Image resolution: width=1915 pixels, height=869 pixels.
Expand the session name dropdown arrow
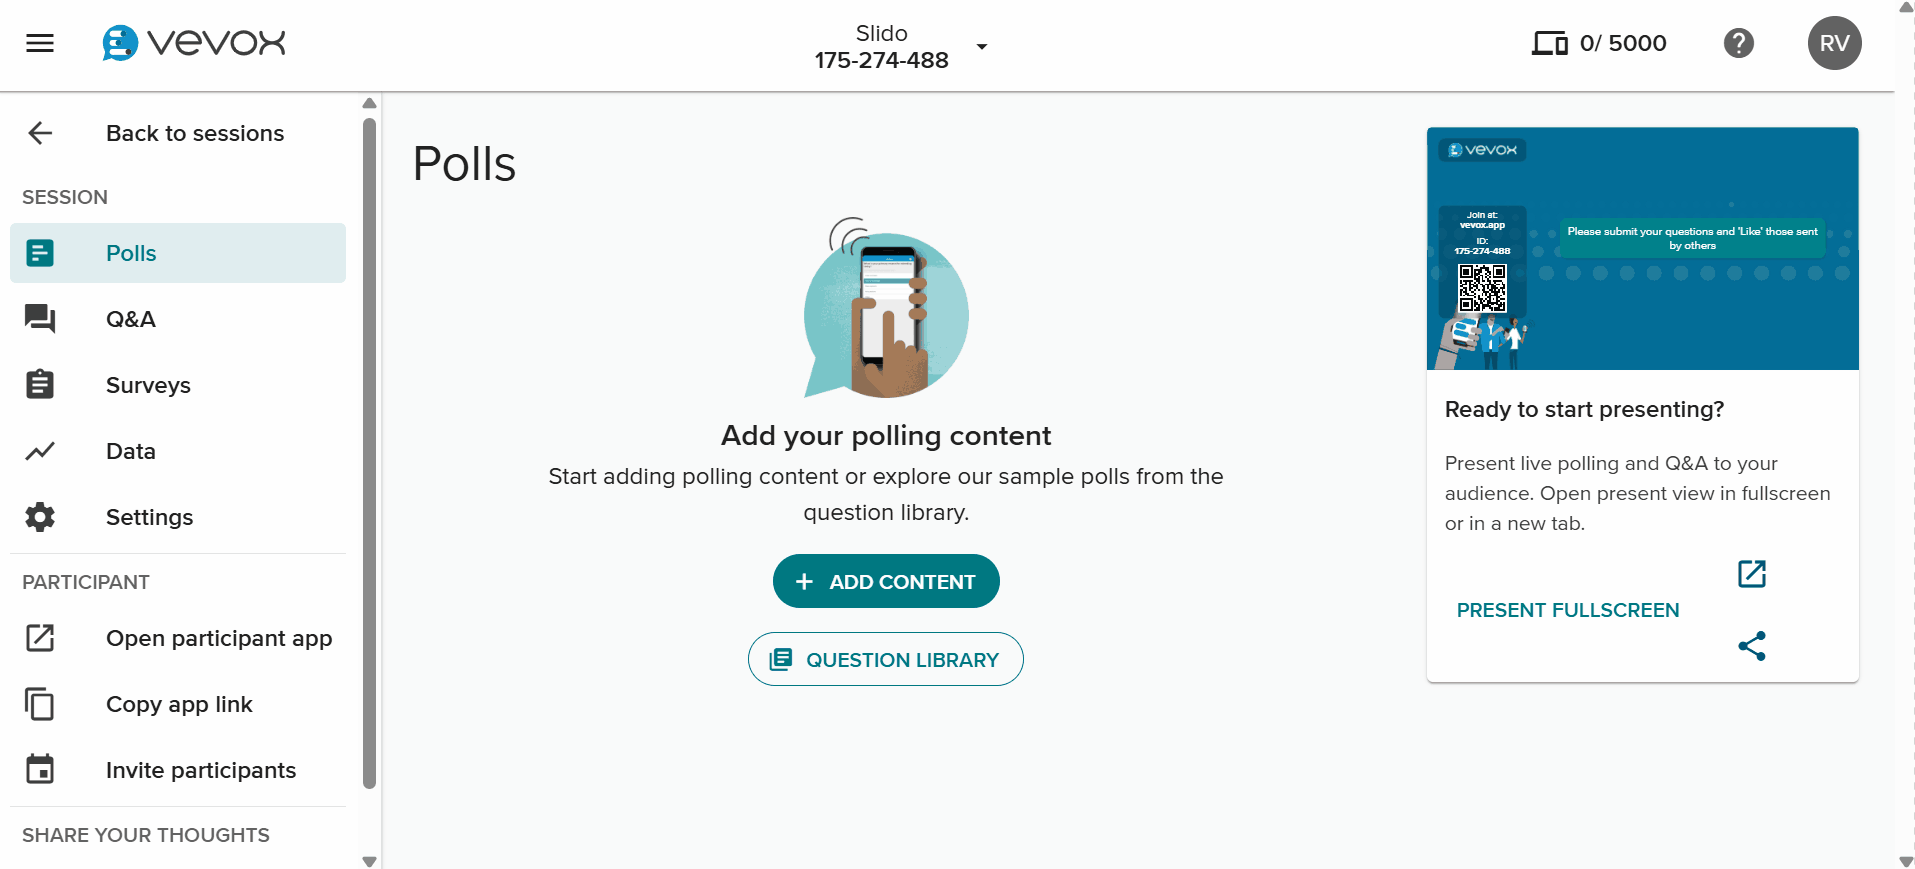[x=982, y=47]
